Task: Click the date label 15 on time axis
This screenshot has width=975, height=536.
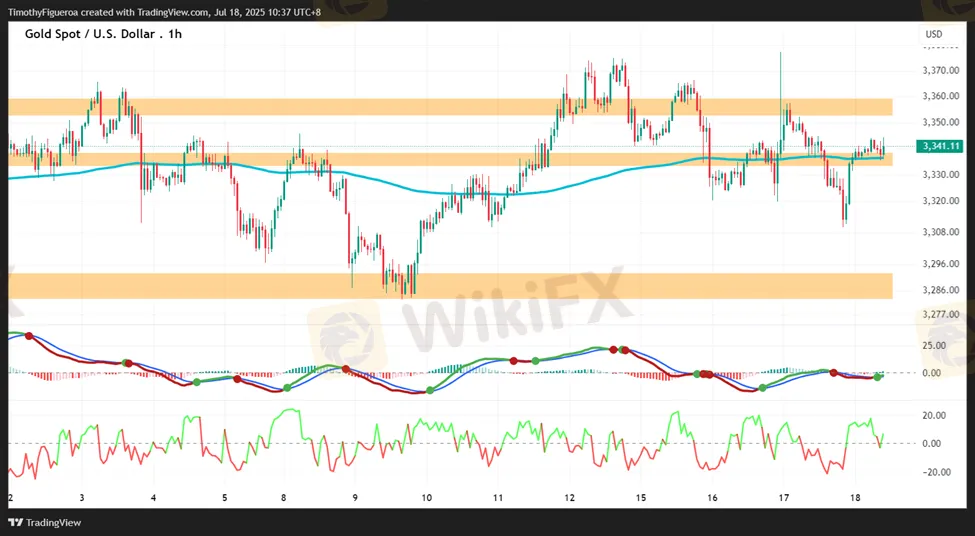Action: click(641, 498)
